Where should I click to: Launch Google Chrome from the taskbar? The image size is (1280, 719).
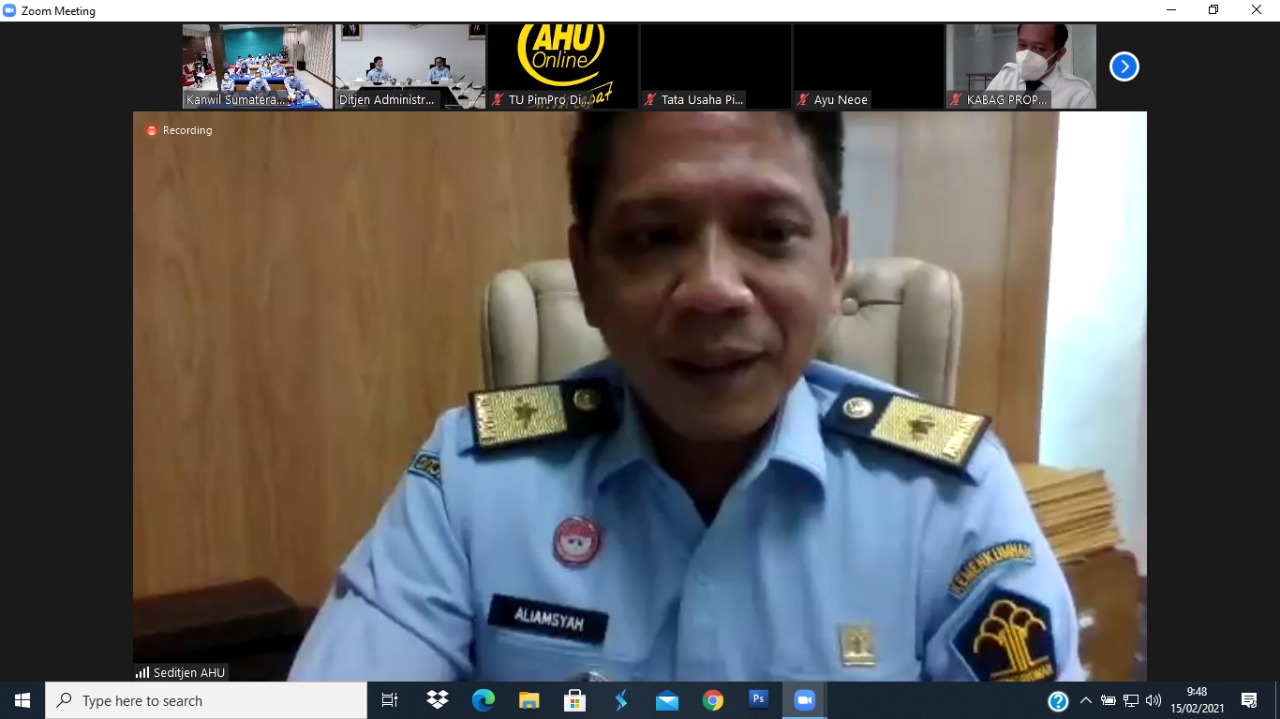tap(713, 701)
